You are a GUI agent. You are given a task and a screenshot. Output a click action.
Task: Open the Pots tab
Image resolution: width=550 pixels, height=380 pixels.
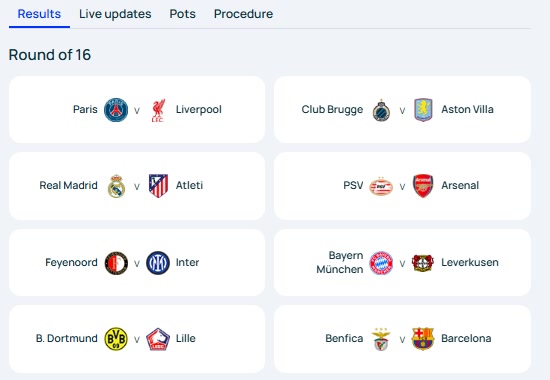pyautogui.click(x=182, y=14)
